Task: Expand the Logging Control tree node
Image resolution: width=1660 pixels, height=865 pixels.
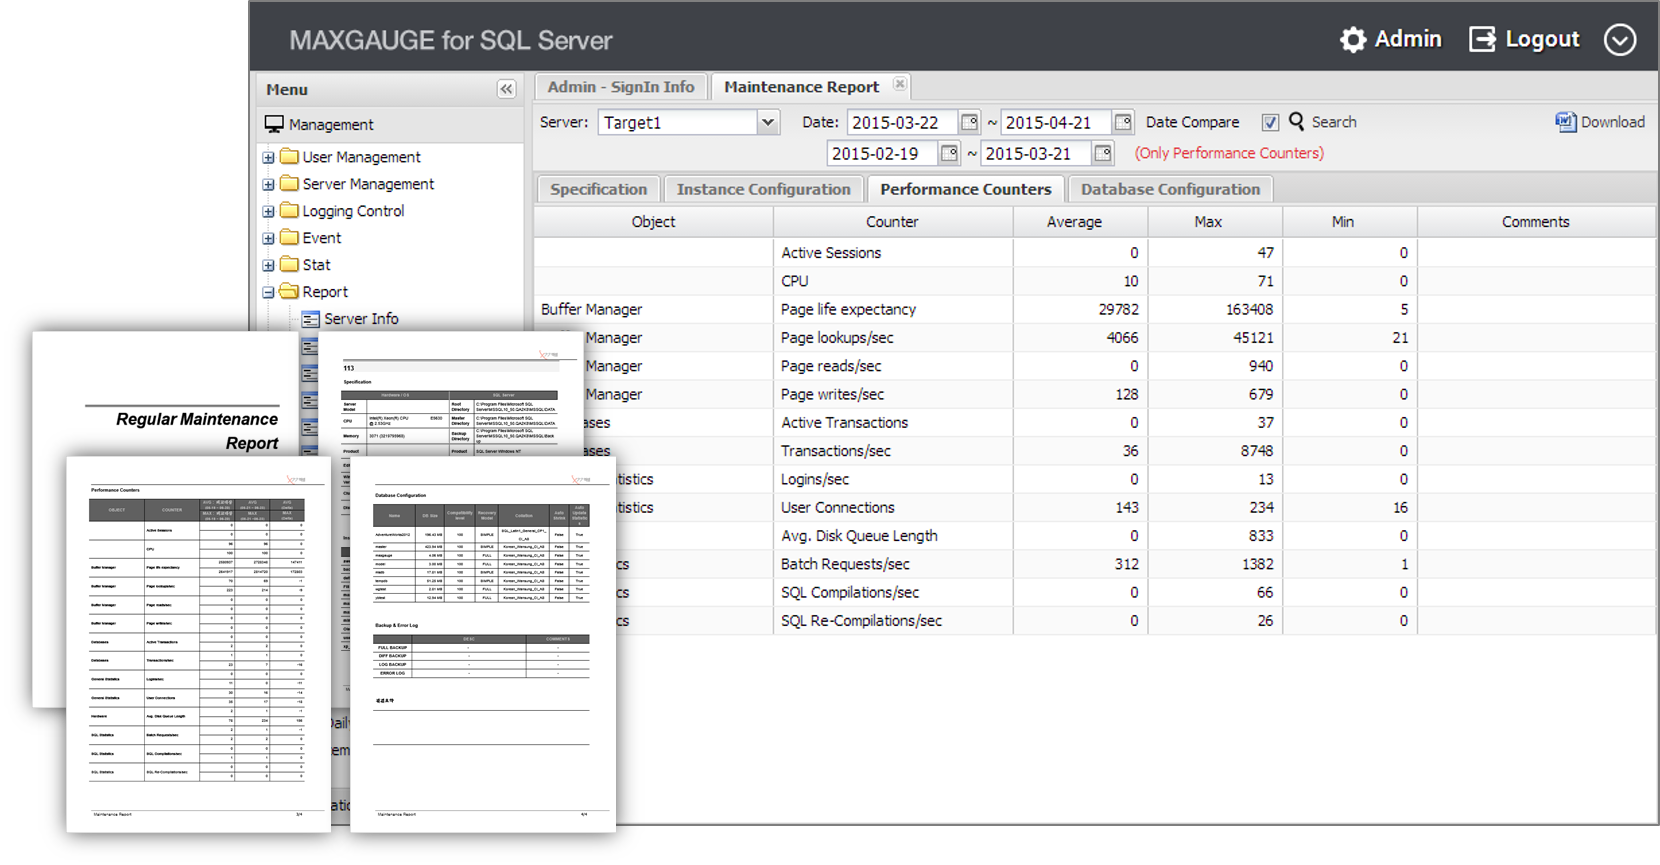Action: pos(268,211)
